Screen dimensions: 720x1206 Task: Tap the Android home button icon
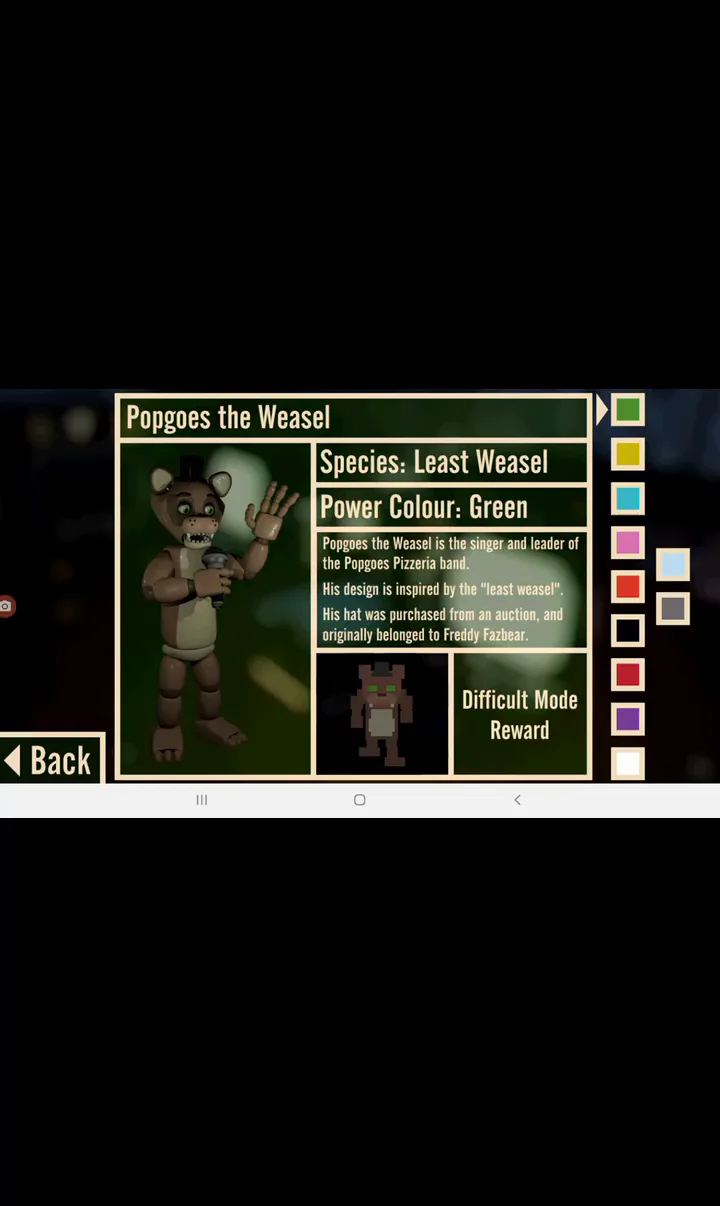360,800
